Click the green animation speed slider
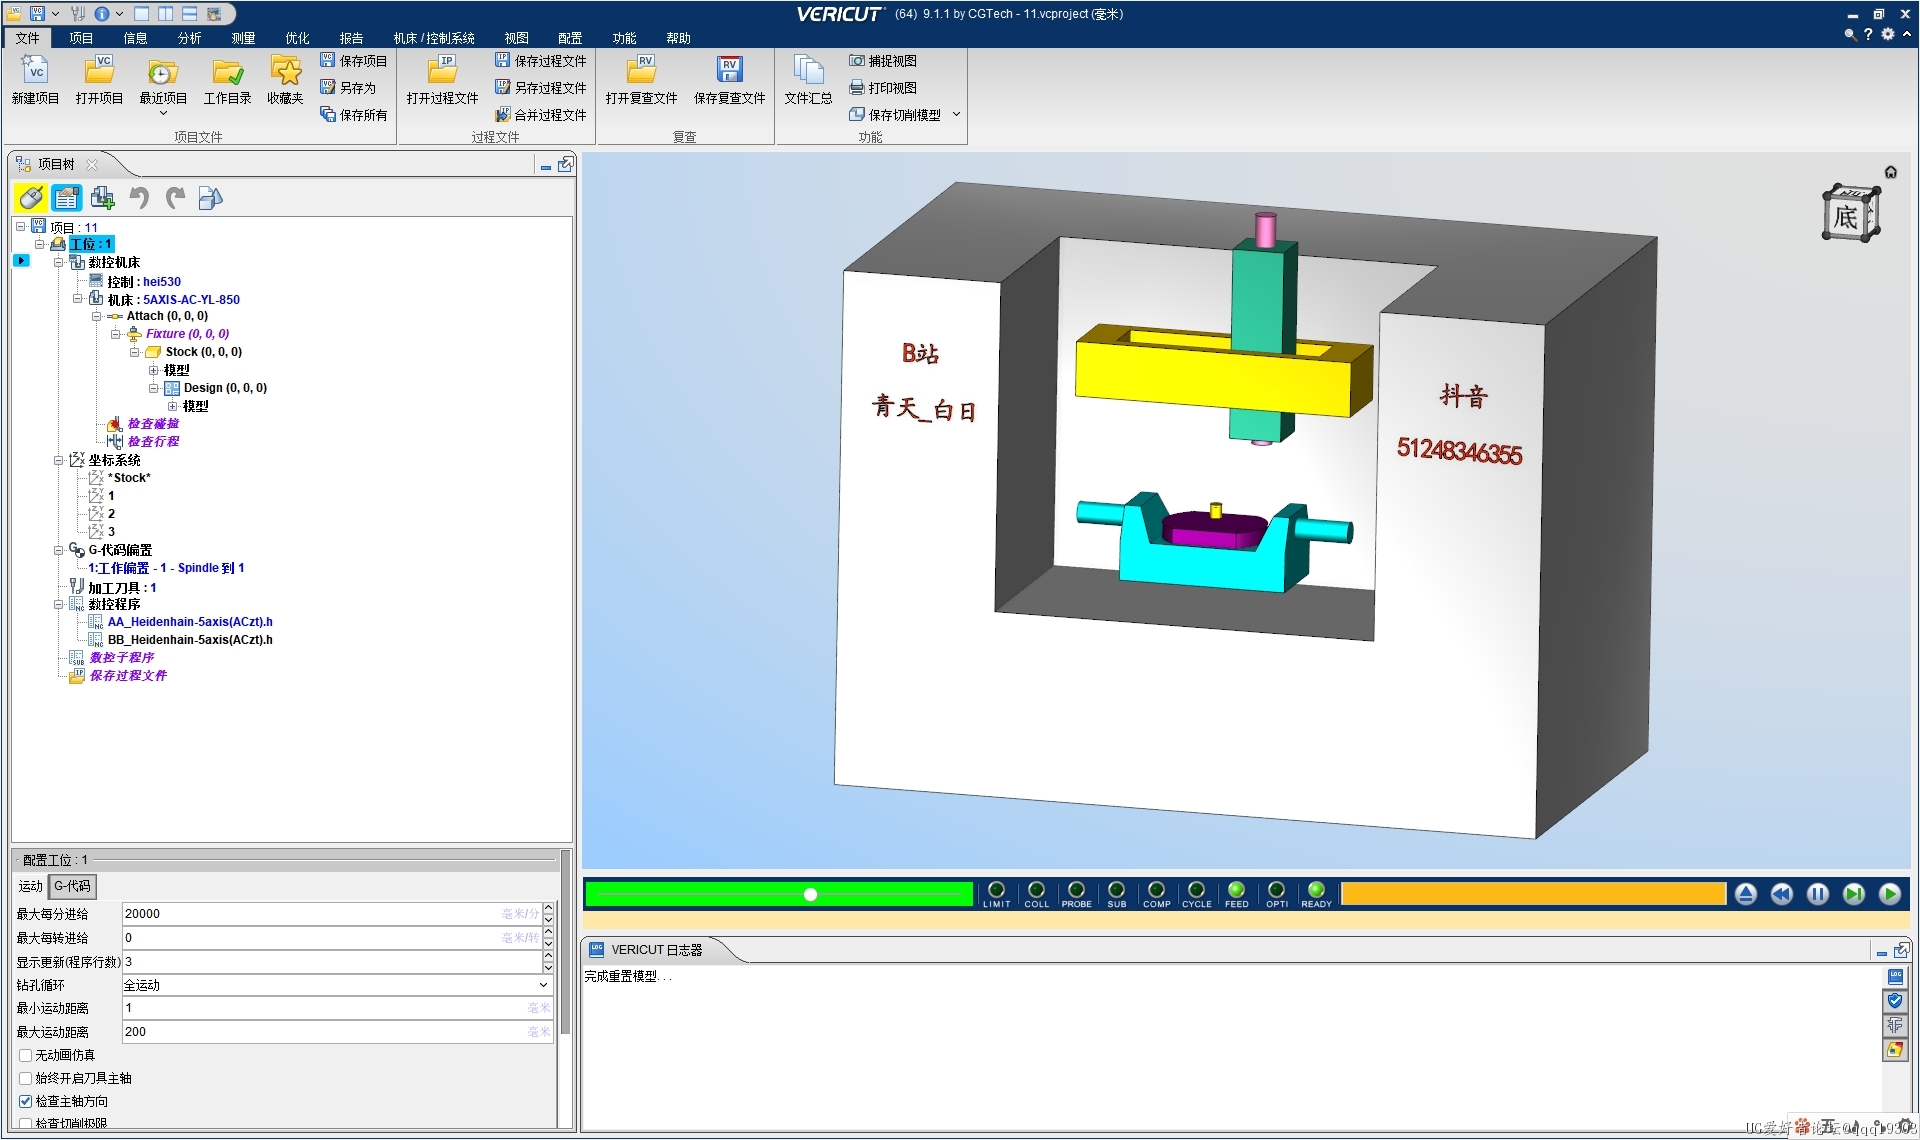This screenshot has width=1920, height=1140. tap(779, 894)
